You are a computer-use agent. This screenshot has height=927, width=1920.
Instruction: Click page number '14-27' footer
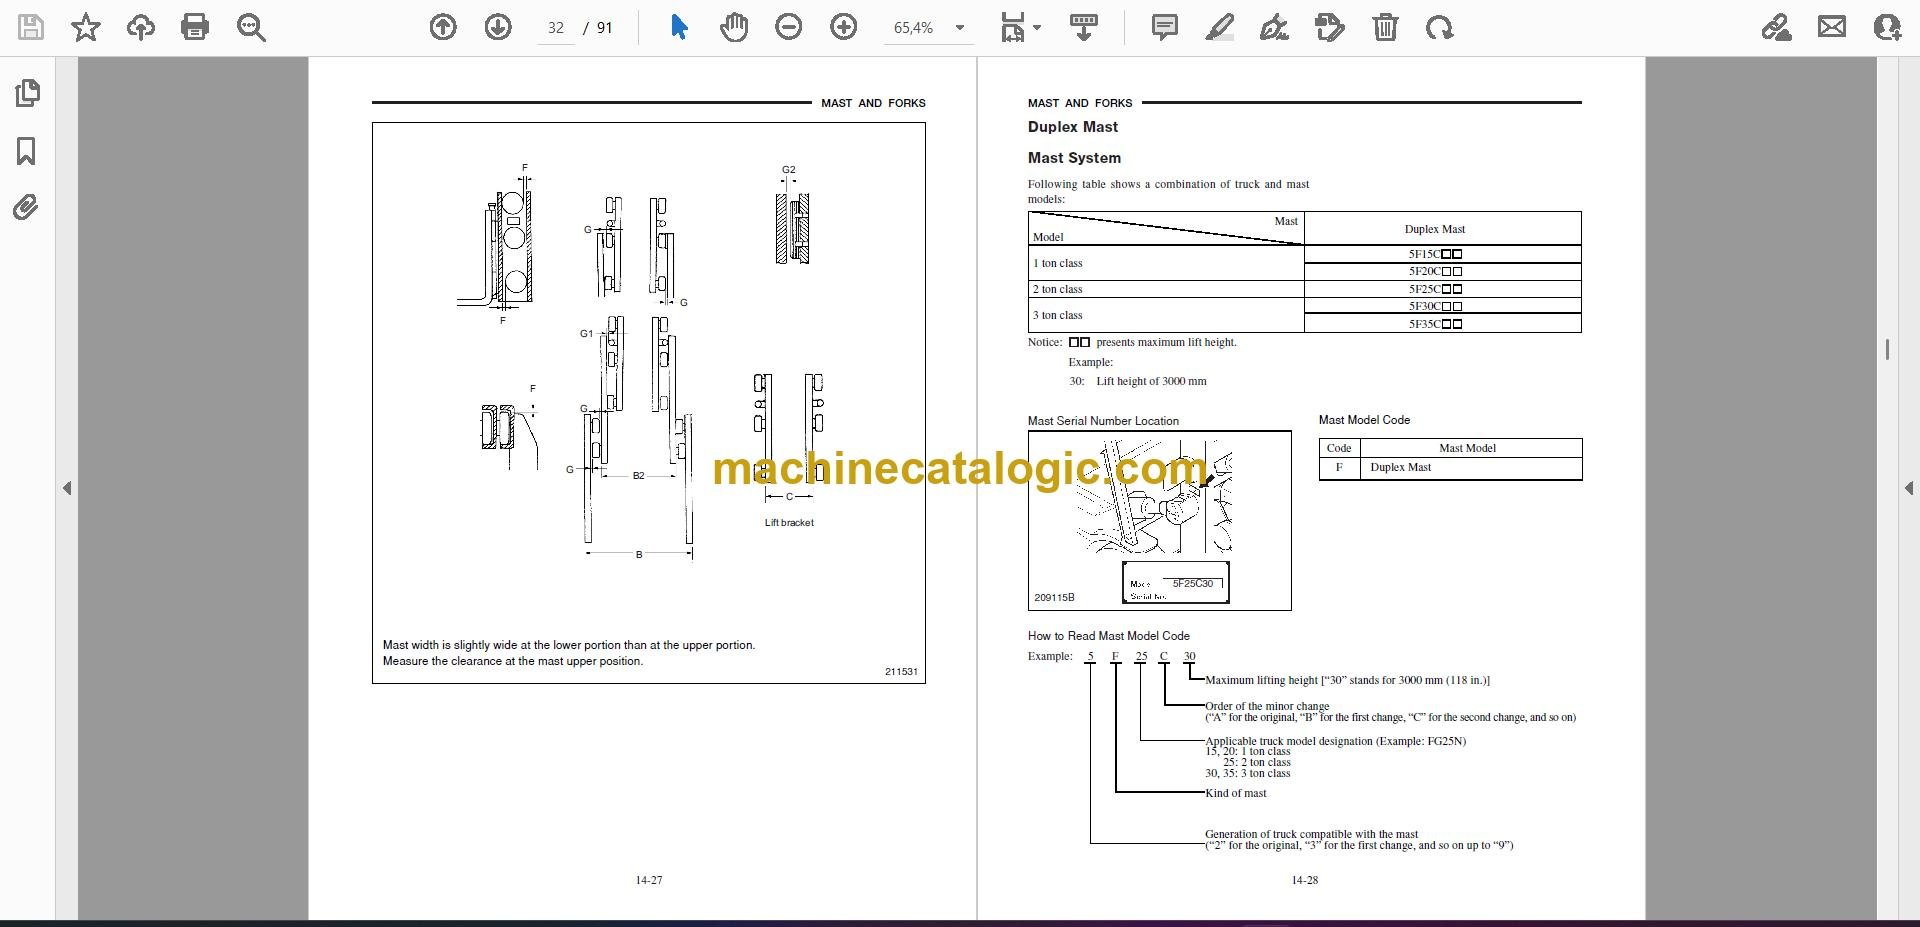649,880
